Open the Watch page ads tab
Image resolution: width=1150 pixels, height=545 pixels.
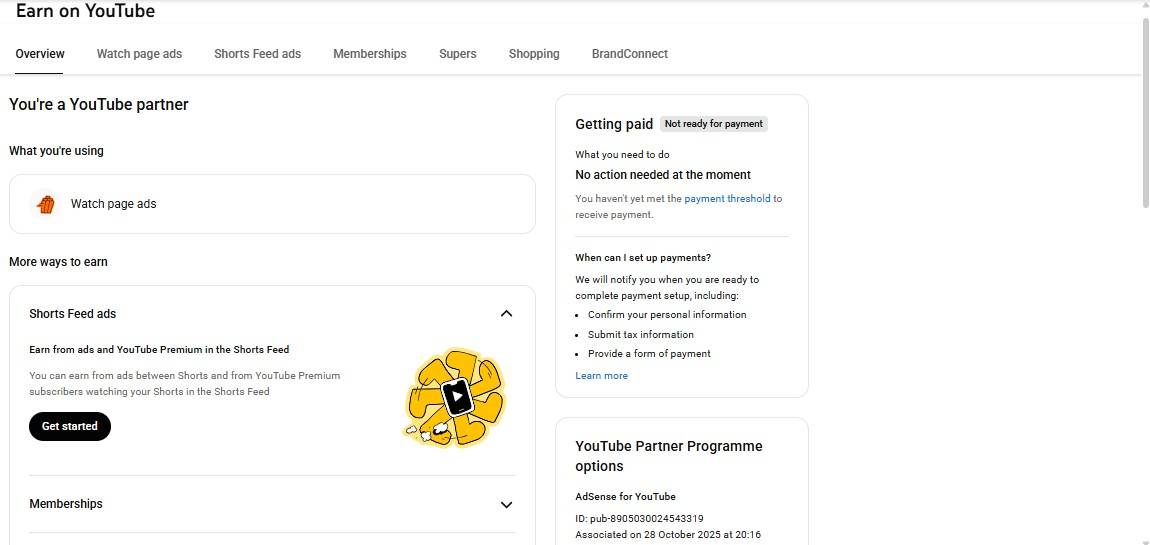[139, 54]
